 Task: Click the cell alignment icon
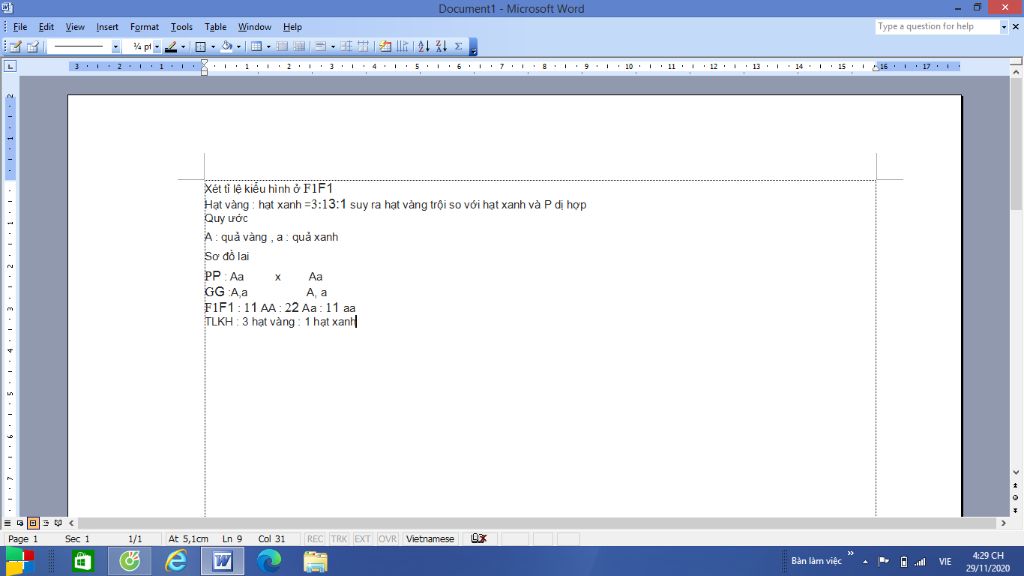[x=320, y=46]
